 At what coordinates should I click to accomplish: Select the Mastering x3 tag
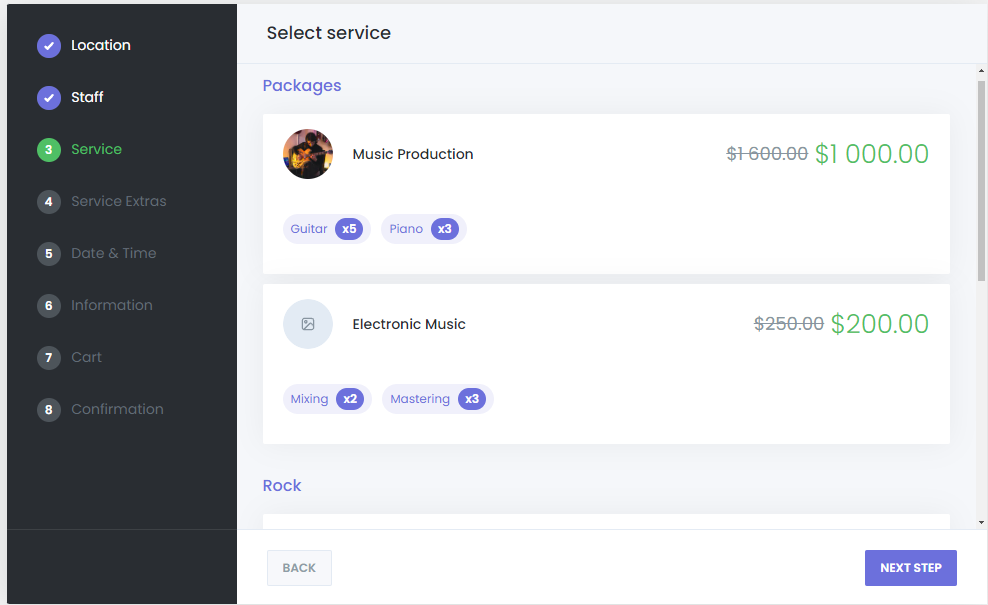point(437,398)
